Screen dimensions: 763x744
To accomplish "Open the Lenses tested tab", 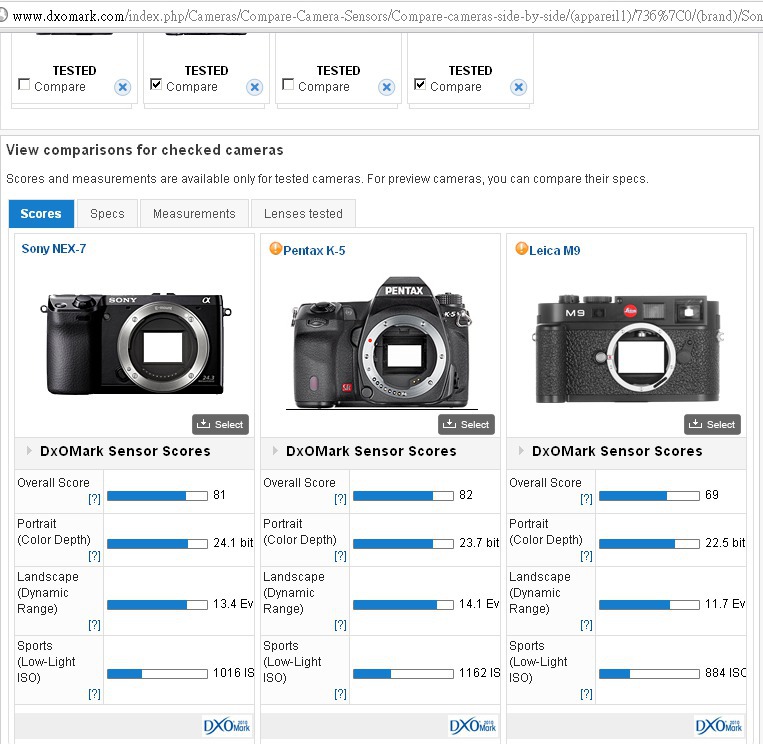I will 303,214.
